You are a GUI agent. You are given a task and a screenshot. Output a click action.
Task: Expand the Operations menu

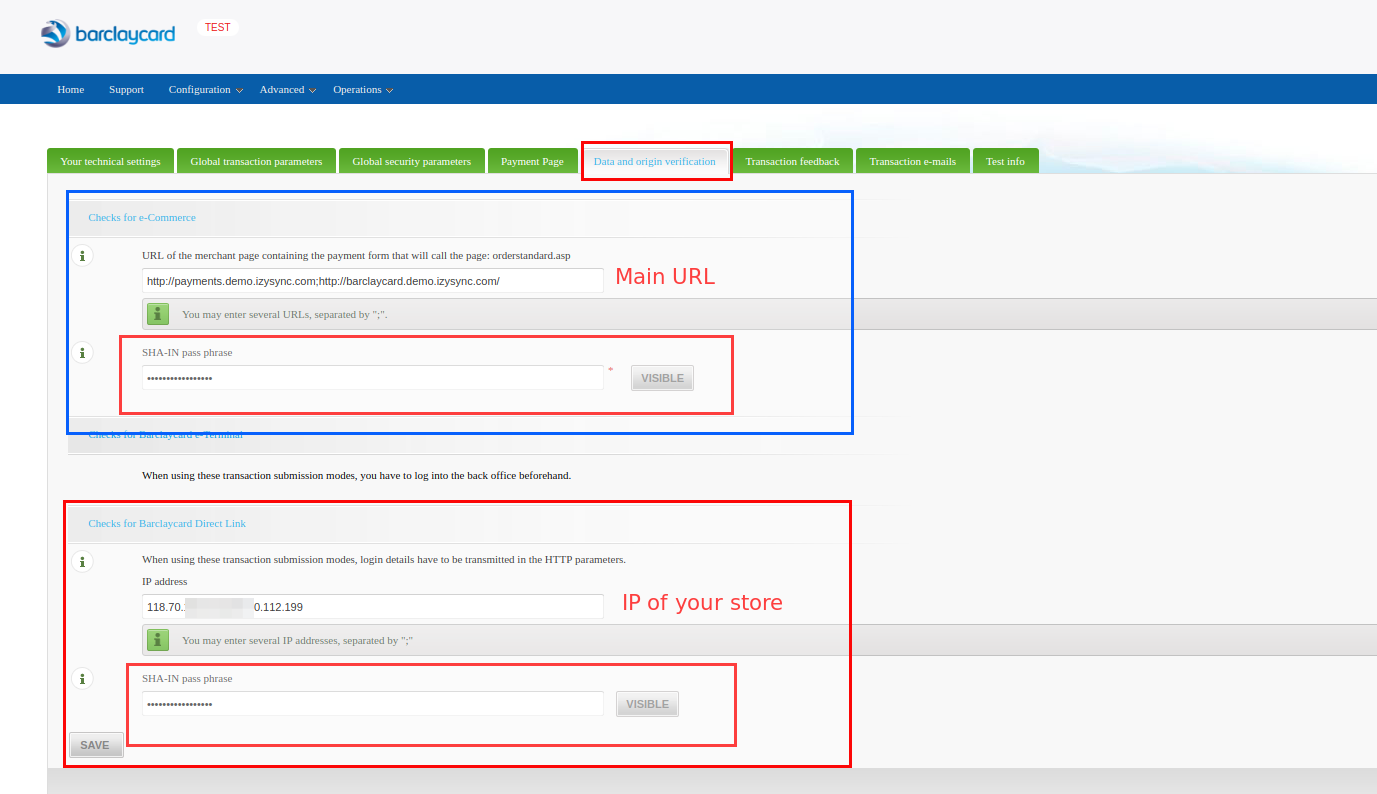click(362, 90)
